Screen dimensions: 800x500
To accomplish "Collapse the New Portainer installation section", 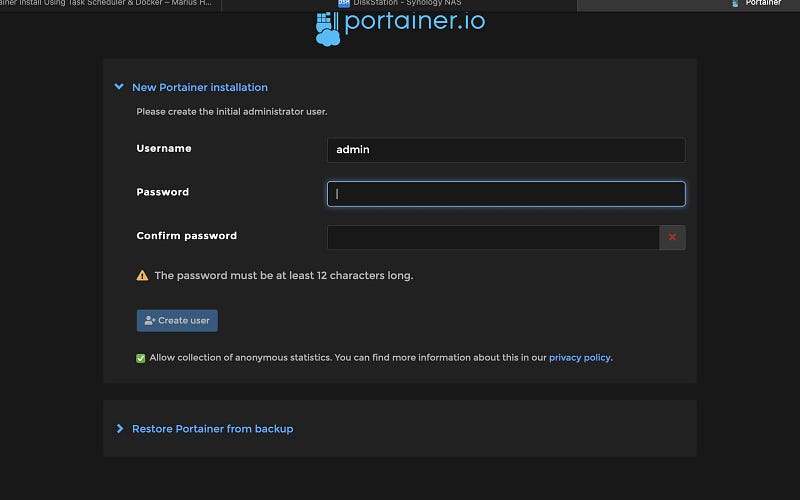I will (x=119, y=87).
